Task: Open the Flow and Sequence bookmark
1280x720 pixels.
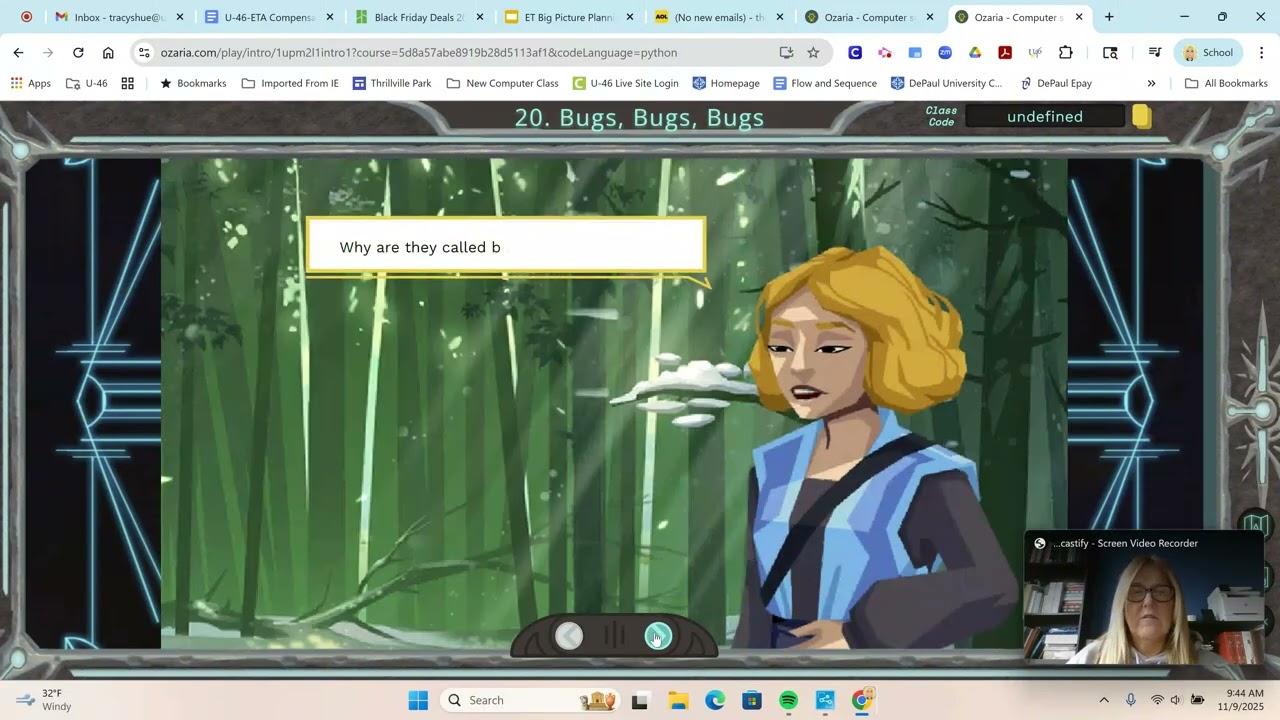Action: (x=825, y=83)
